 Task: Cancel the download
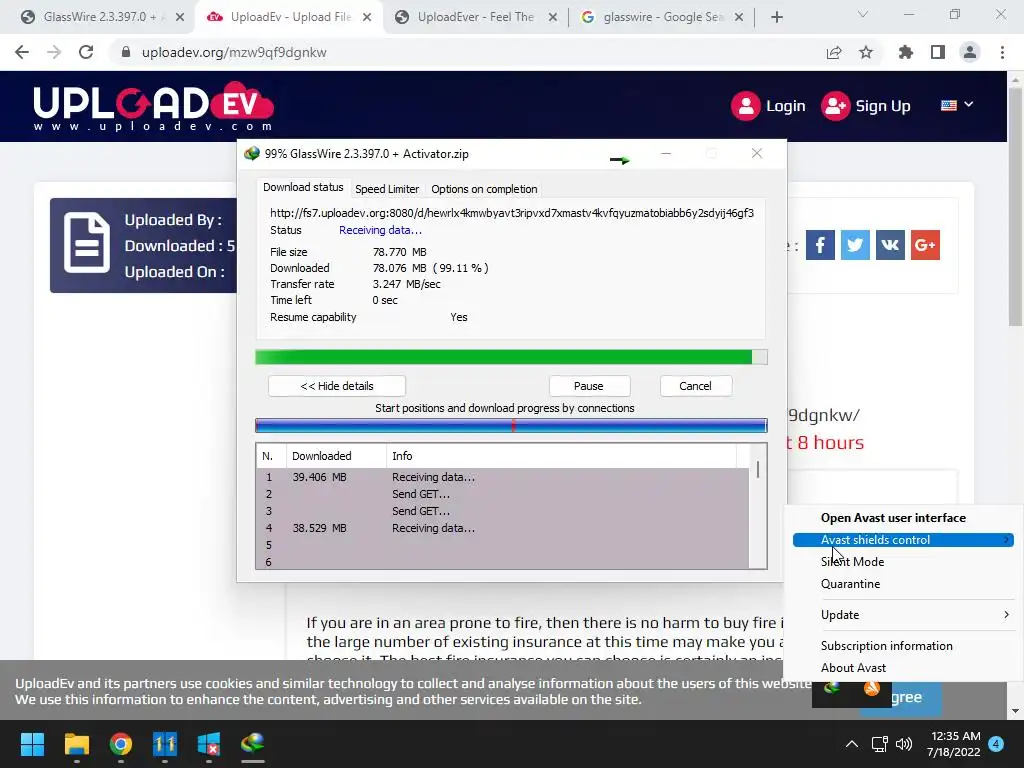coord(695,386)
